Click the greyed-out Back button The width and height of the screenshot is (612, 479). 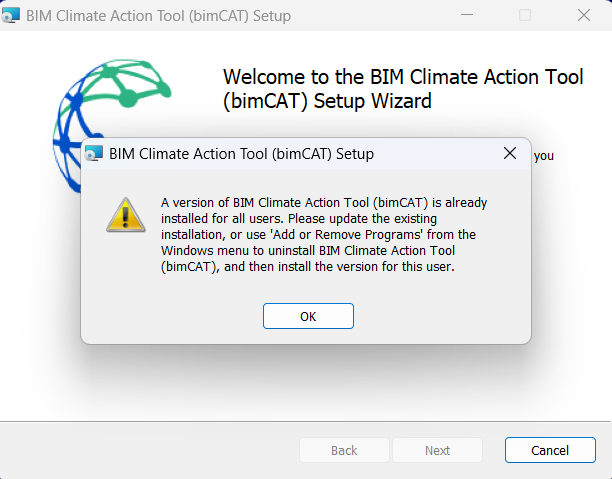pos(344,450)
